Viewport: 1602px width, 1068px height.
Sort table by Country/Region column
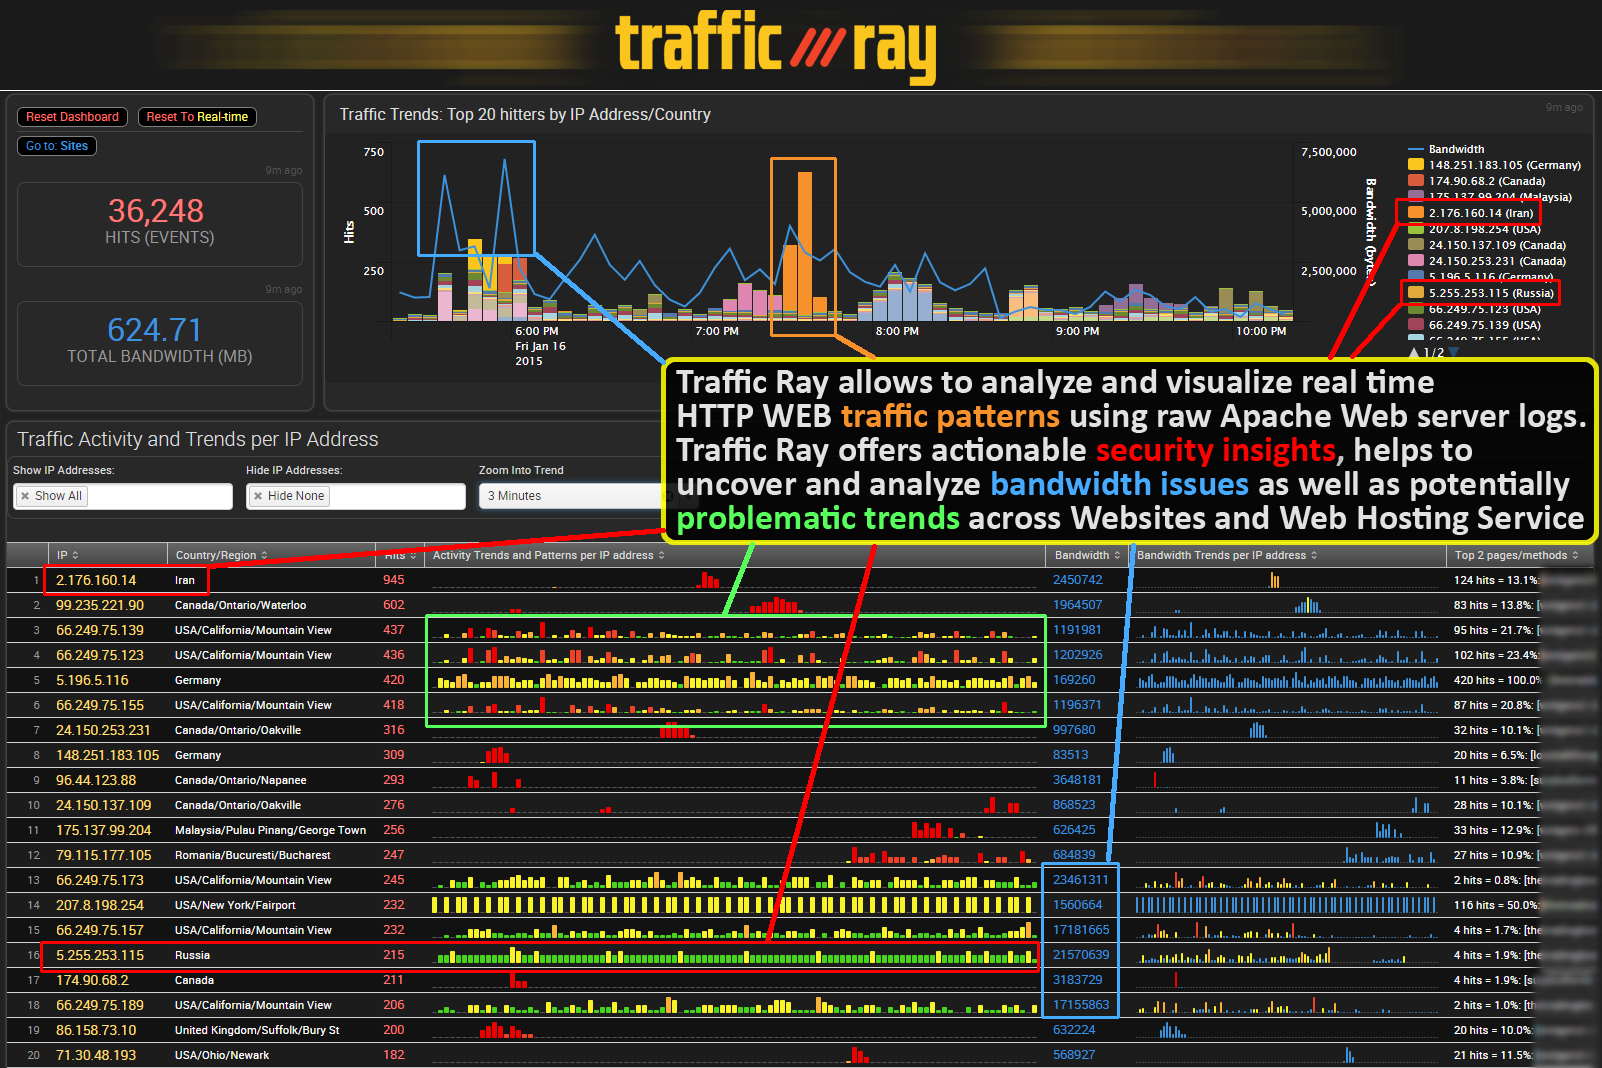[222, 555]
